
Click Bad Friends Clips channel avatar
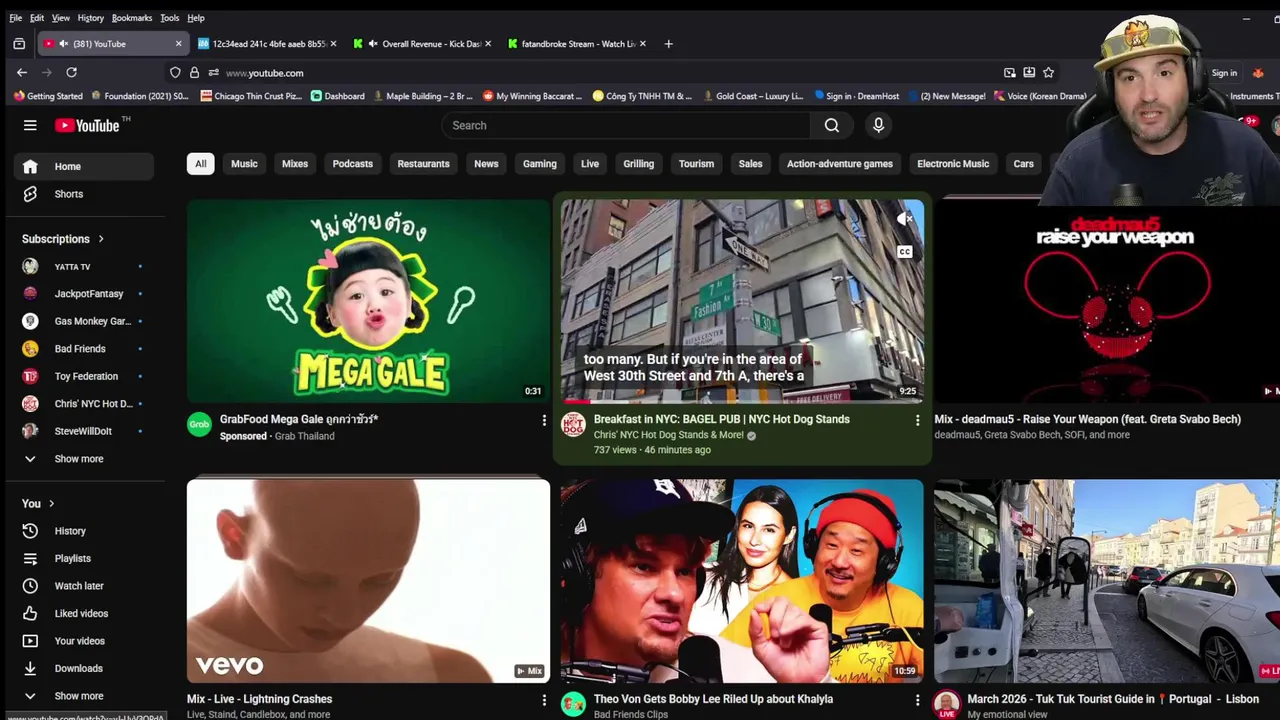573,704
